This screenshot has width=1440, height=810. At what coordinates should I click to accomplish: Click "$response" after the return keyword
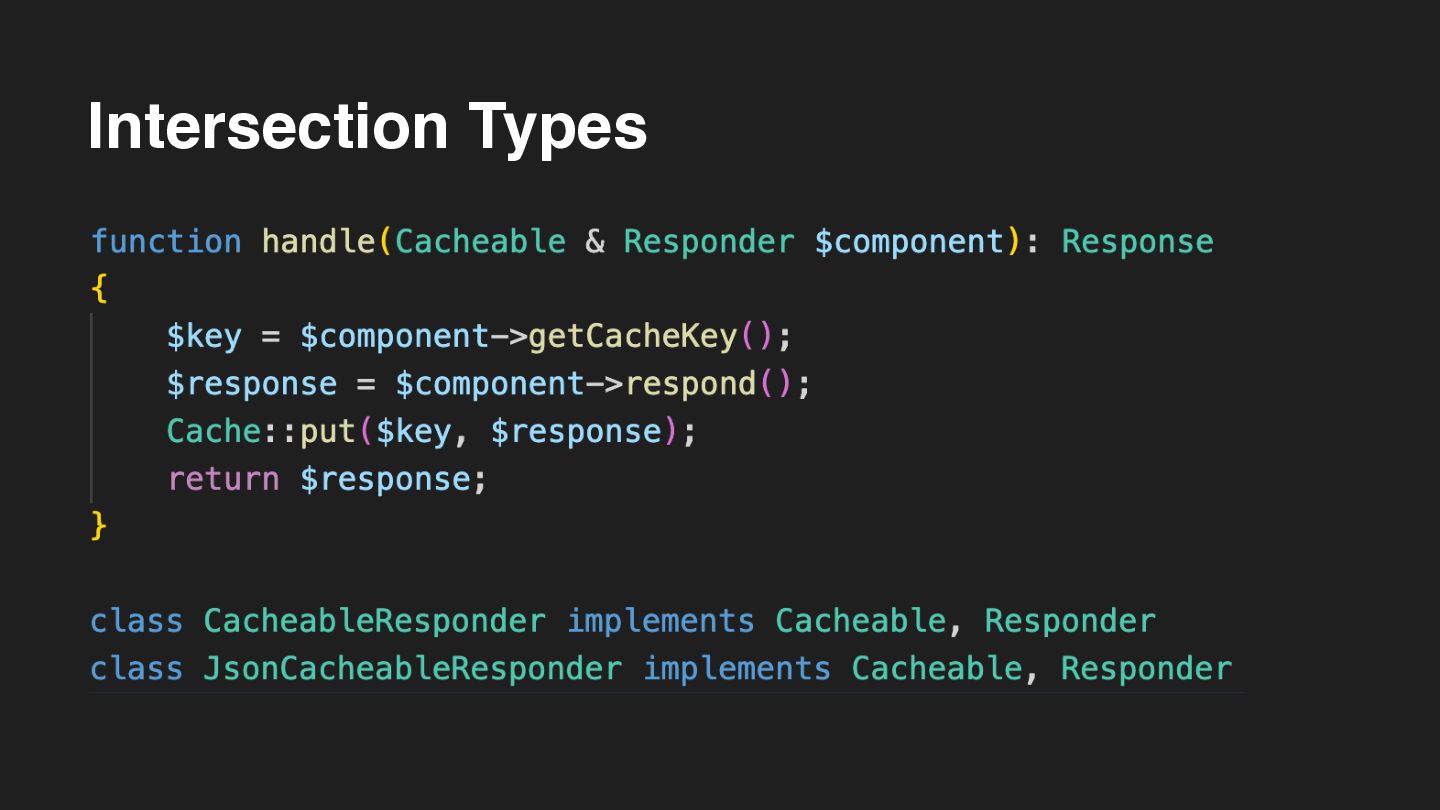tap(385, 479)
